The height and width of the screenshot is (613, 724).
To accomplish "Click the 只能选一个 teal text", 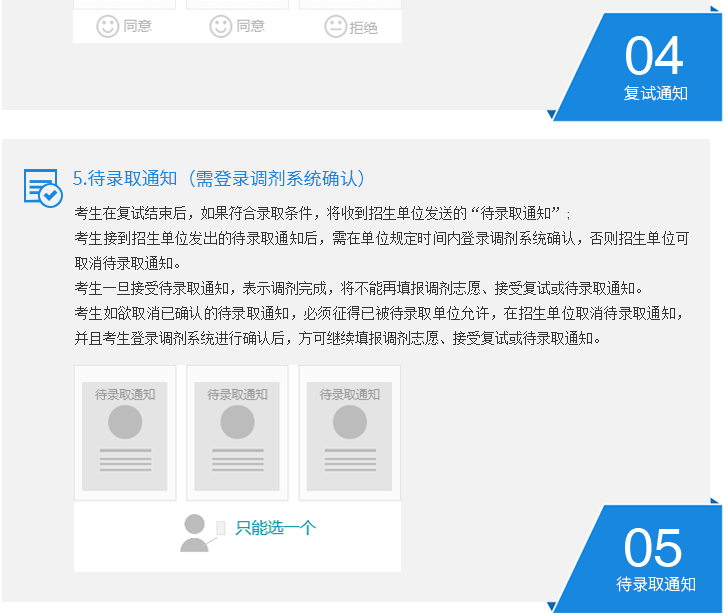I will (x=276, y=528).
